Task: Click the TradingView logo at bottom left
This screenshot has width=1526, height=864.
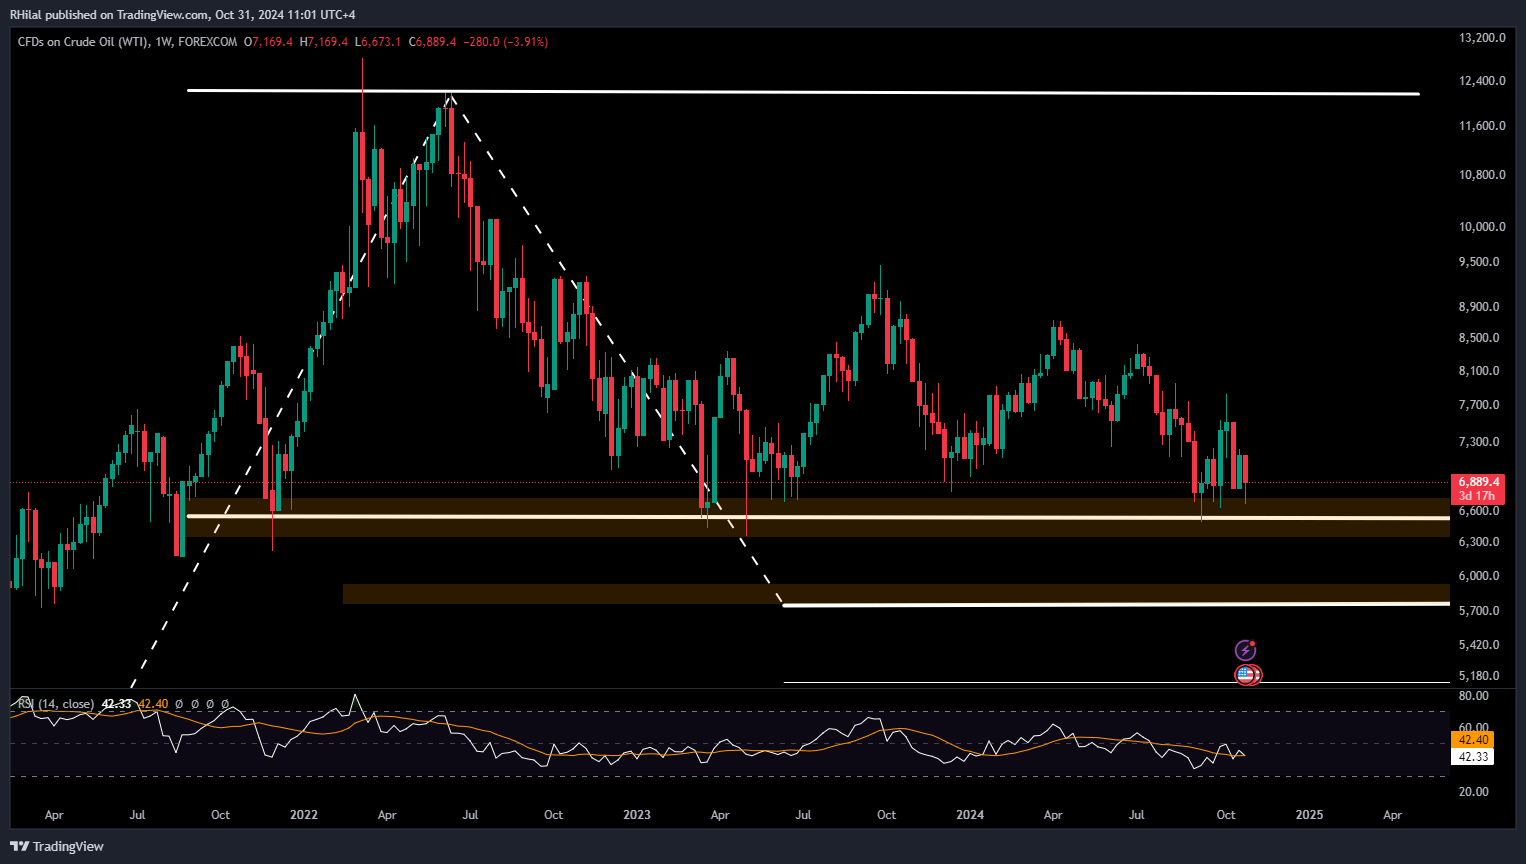Action: [57, 846]
